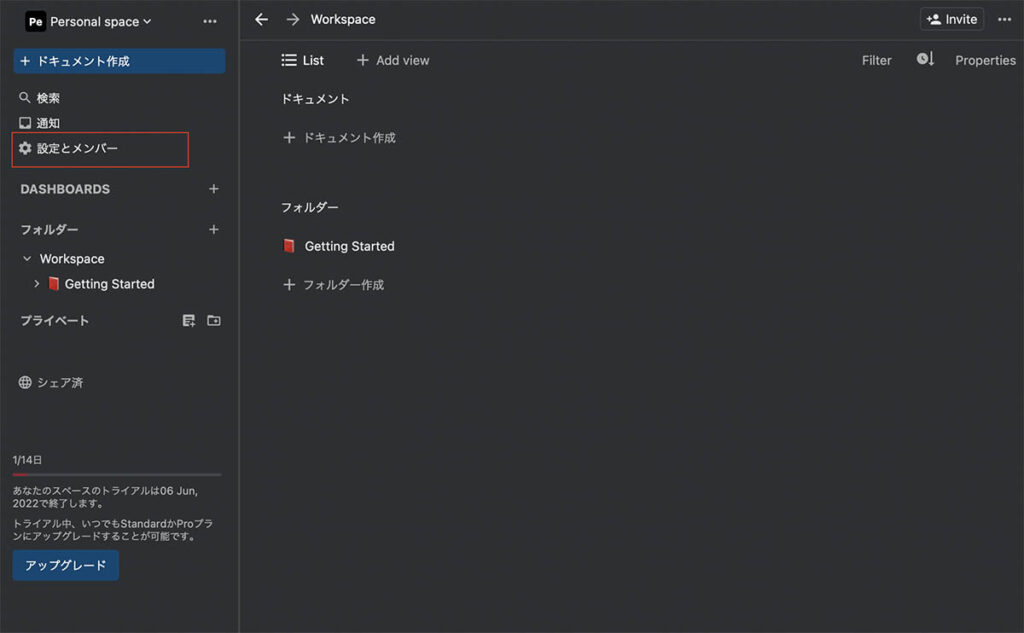Open more options next to Personal space
The height and width of the screenshot is (633, 1024).
click(209, 21)
